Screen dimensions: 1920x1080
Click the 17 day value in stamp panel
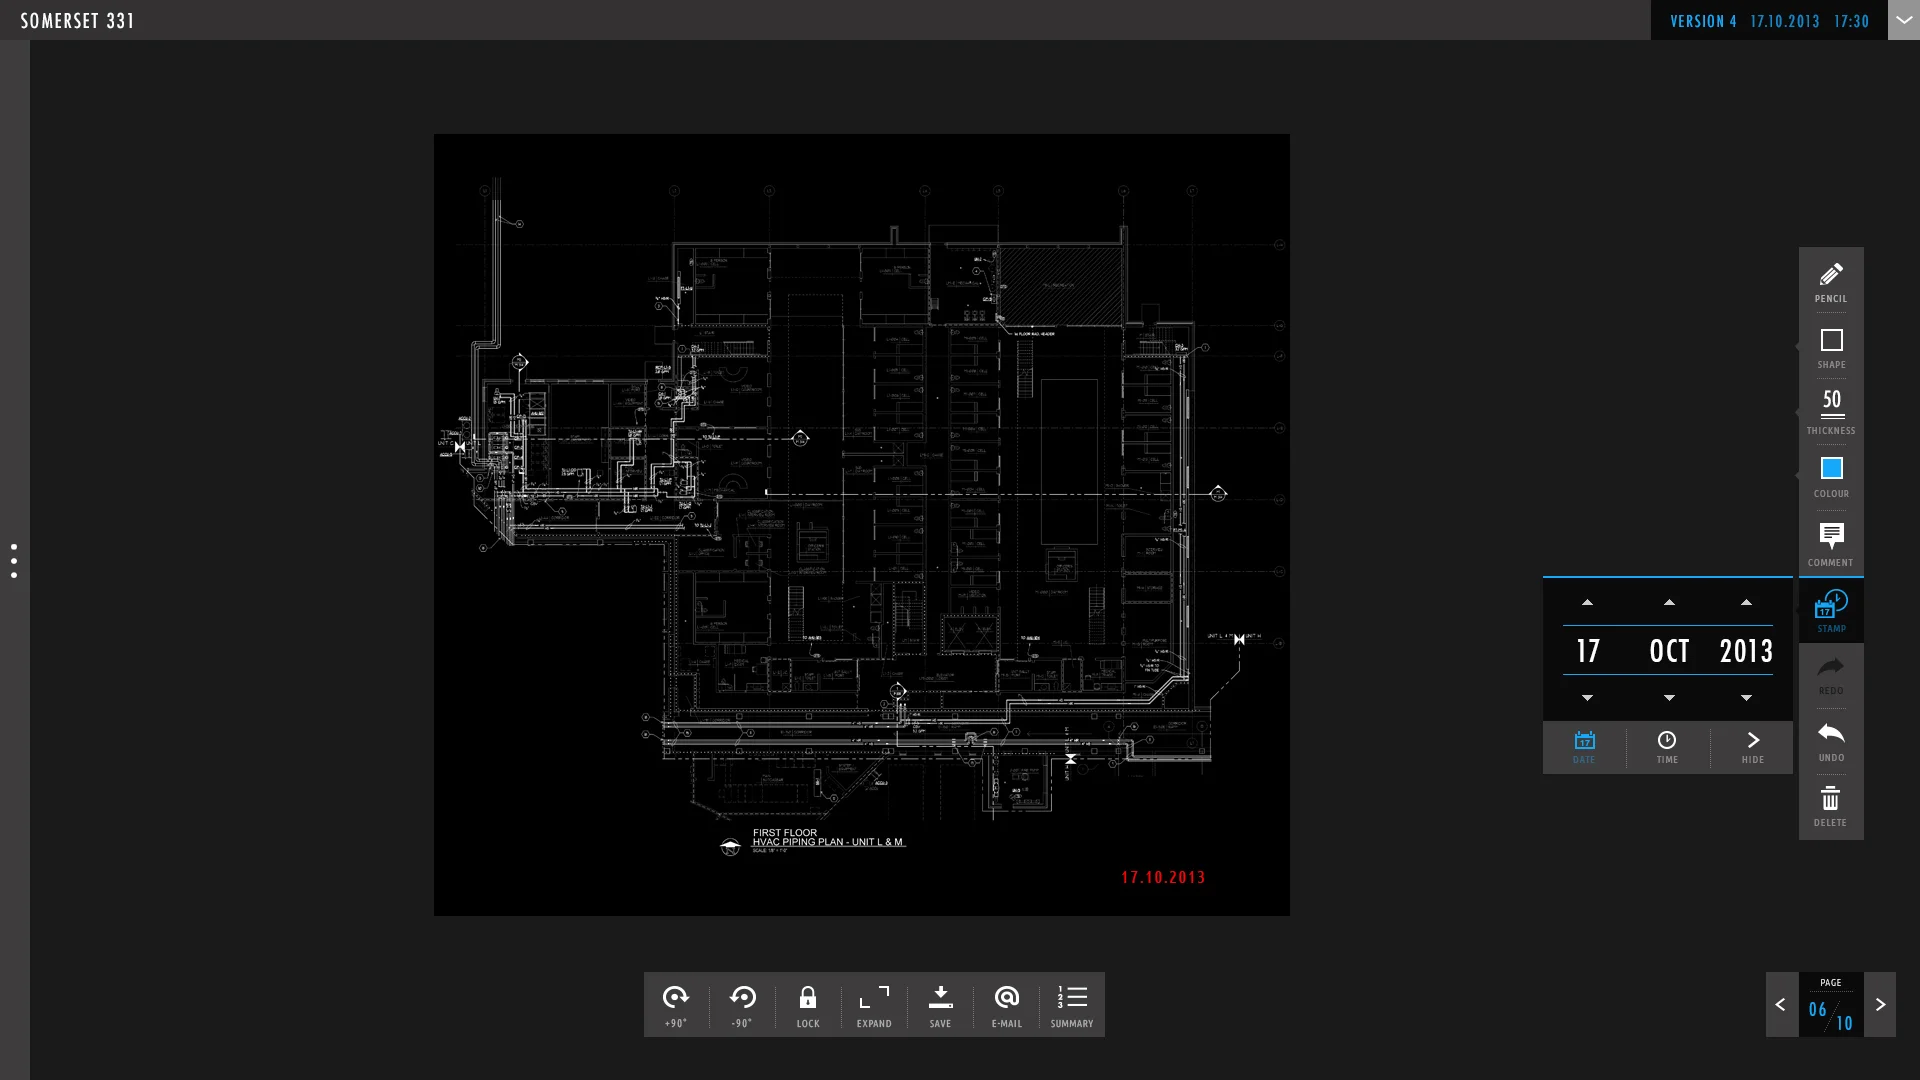1588,651
